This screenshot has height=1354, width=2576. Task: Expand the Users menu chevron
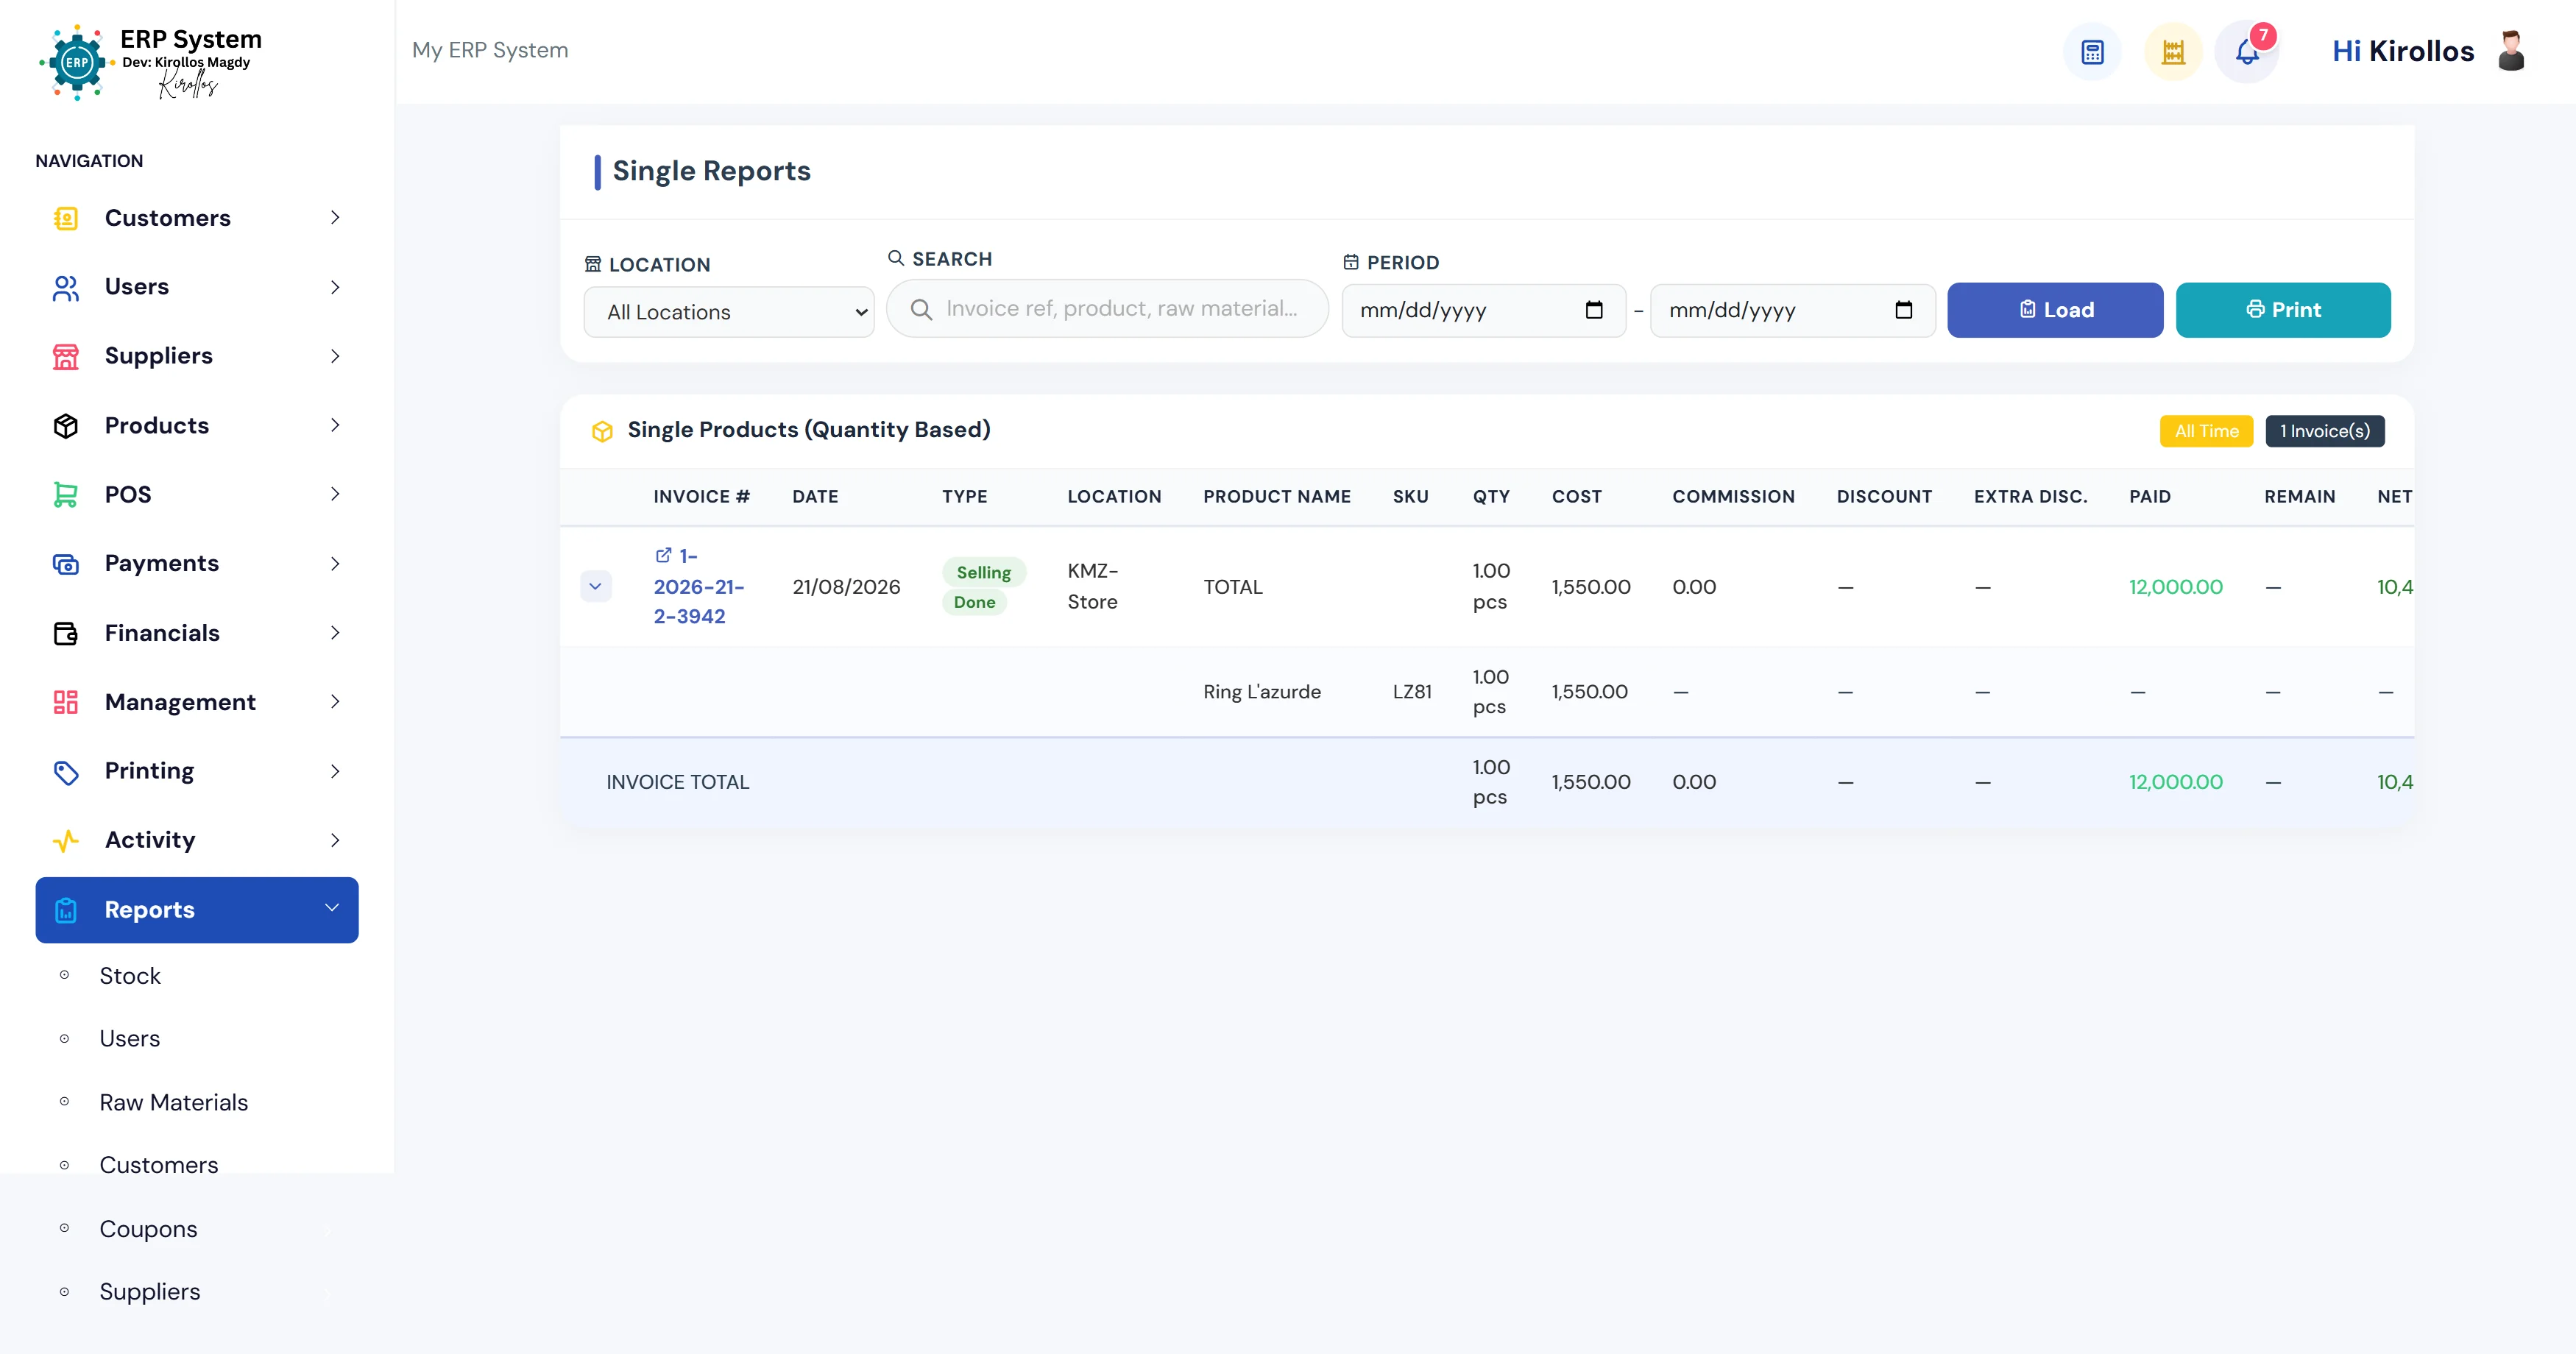click(335, 288)
